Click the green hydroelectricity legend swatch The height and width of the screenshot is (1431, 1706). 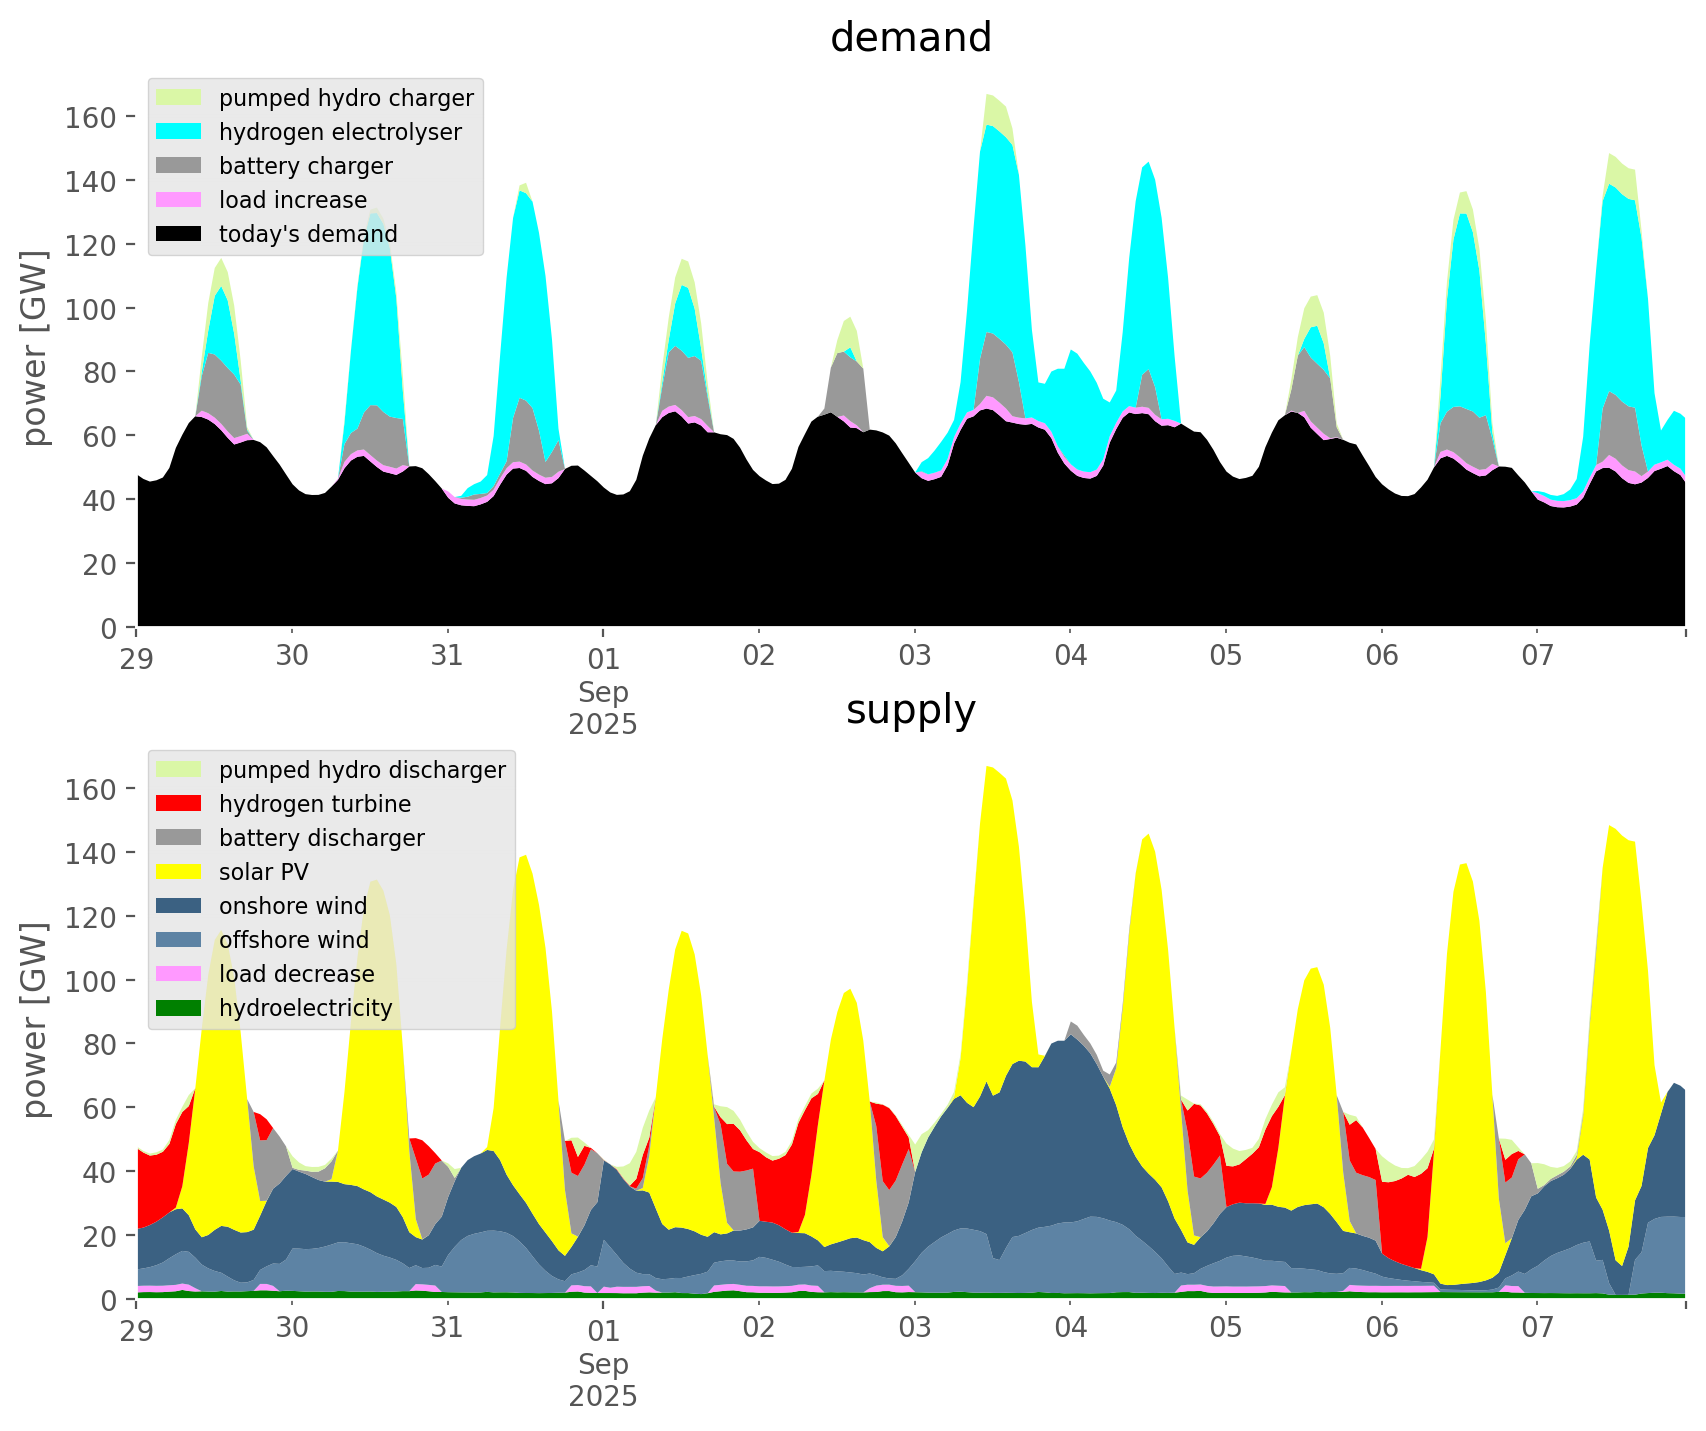180,1008
